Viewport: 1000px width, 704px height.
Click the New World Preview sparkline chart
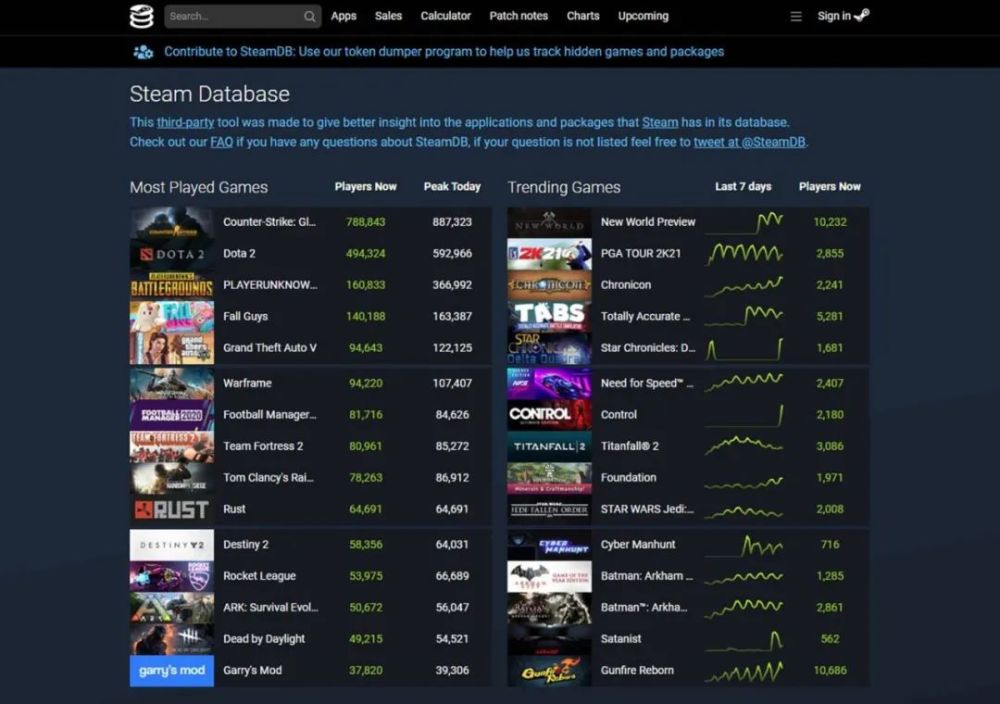click(x=744, y=223)
